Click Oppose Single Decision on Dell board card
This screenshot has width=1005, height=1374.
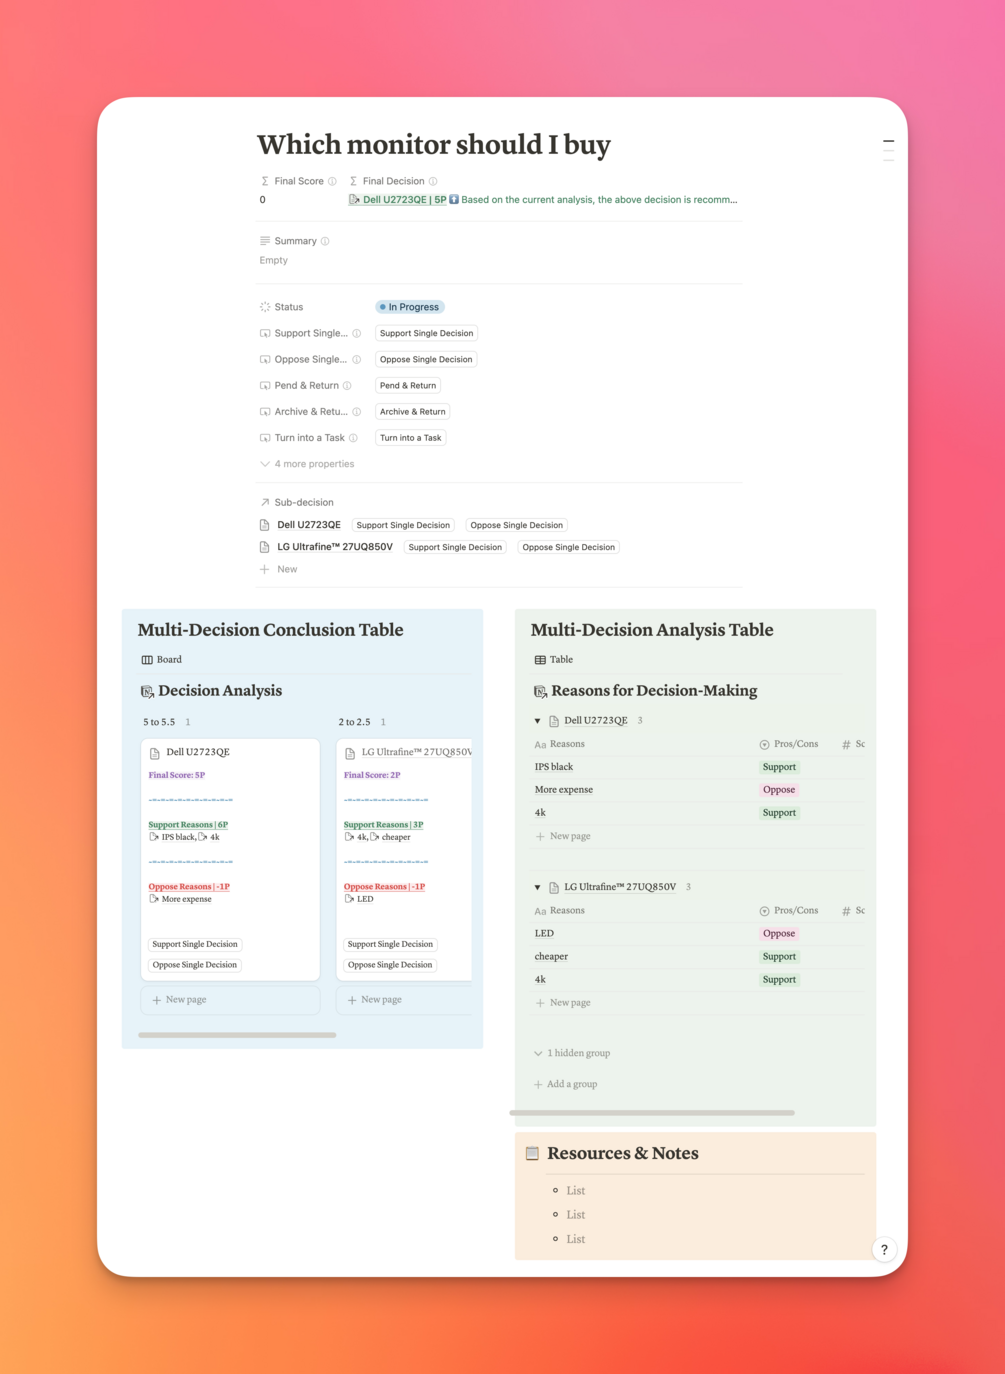(x=195, y=965)
